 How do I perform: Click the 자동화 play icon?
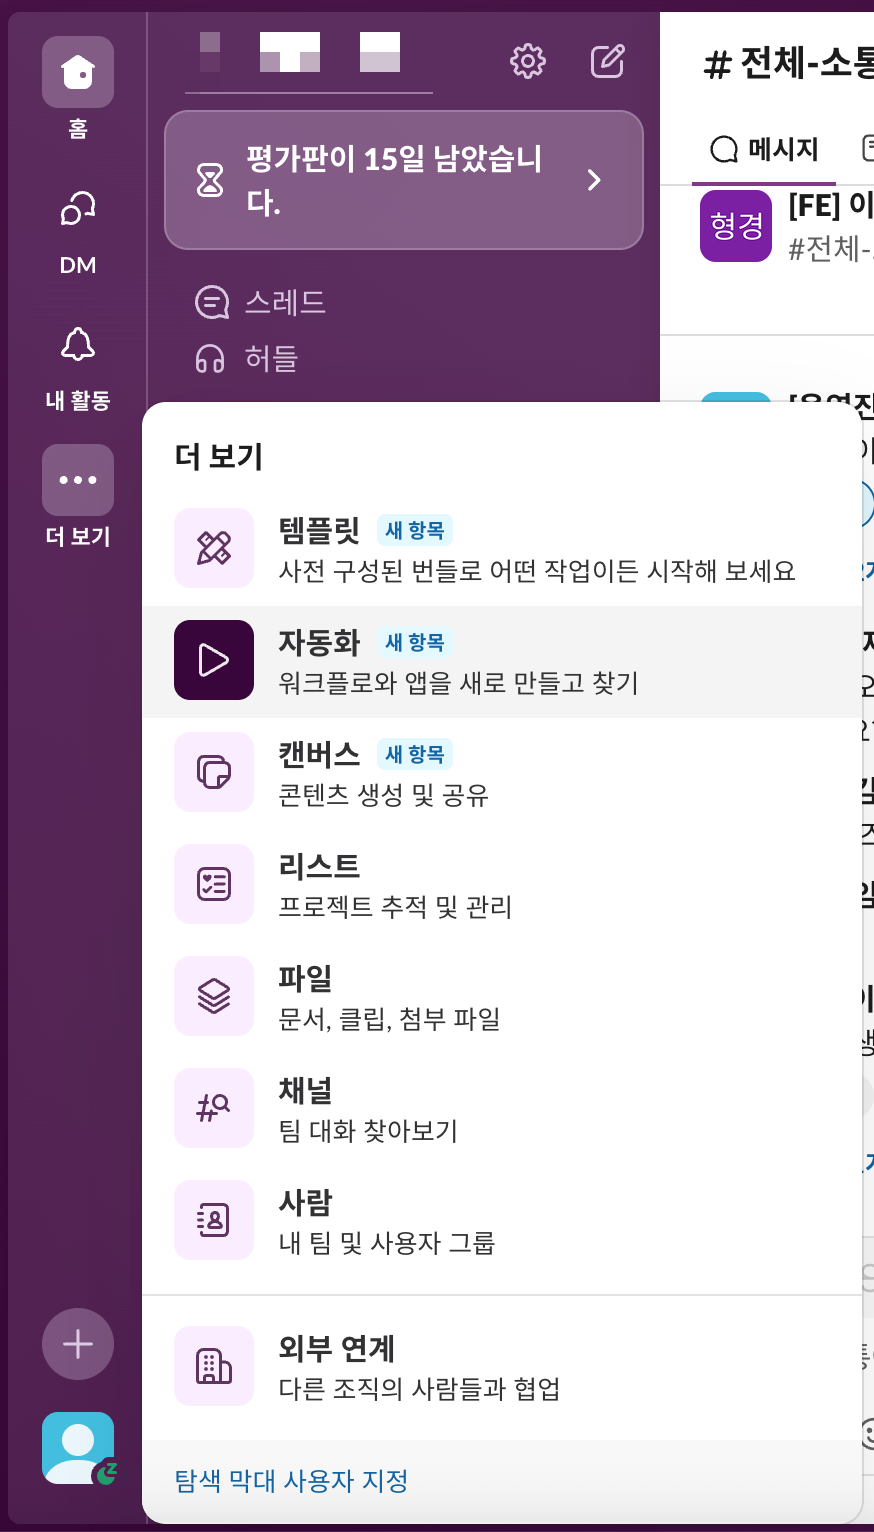[214, 660]
